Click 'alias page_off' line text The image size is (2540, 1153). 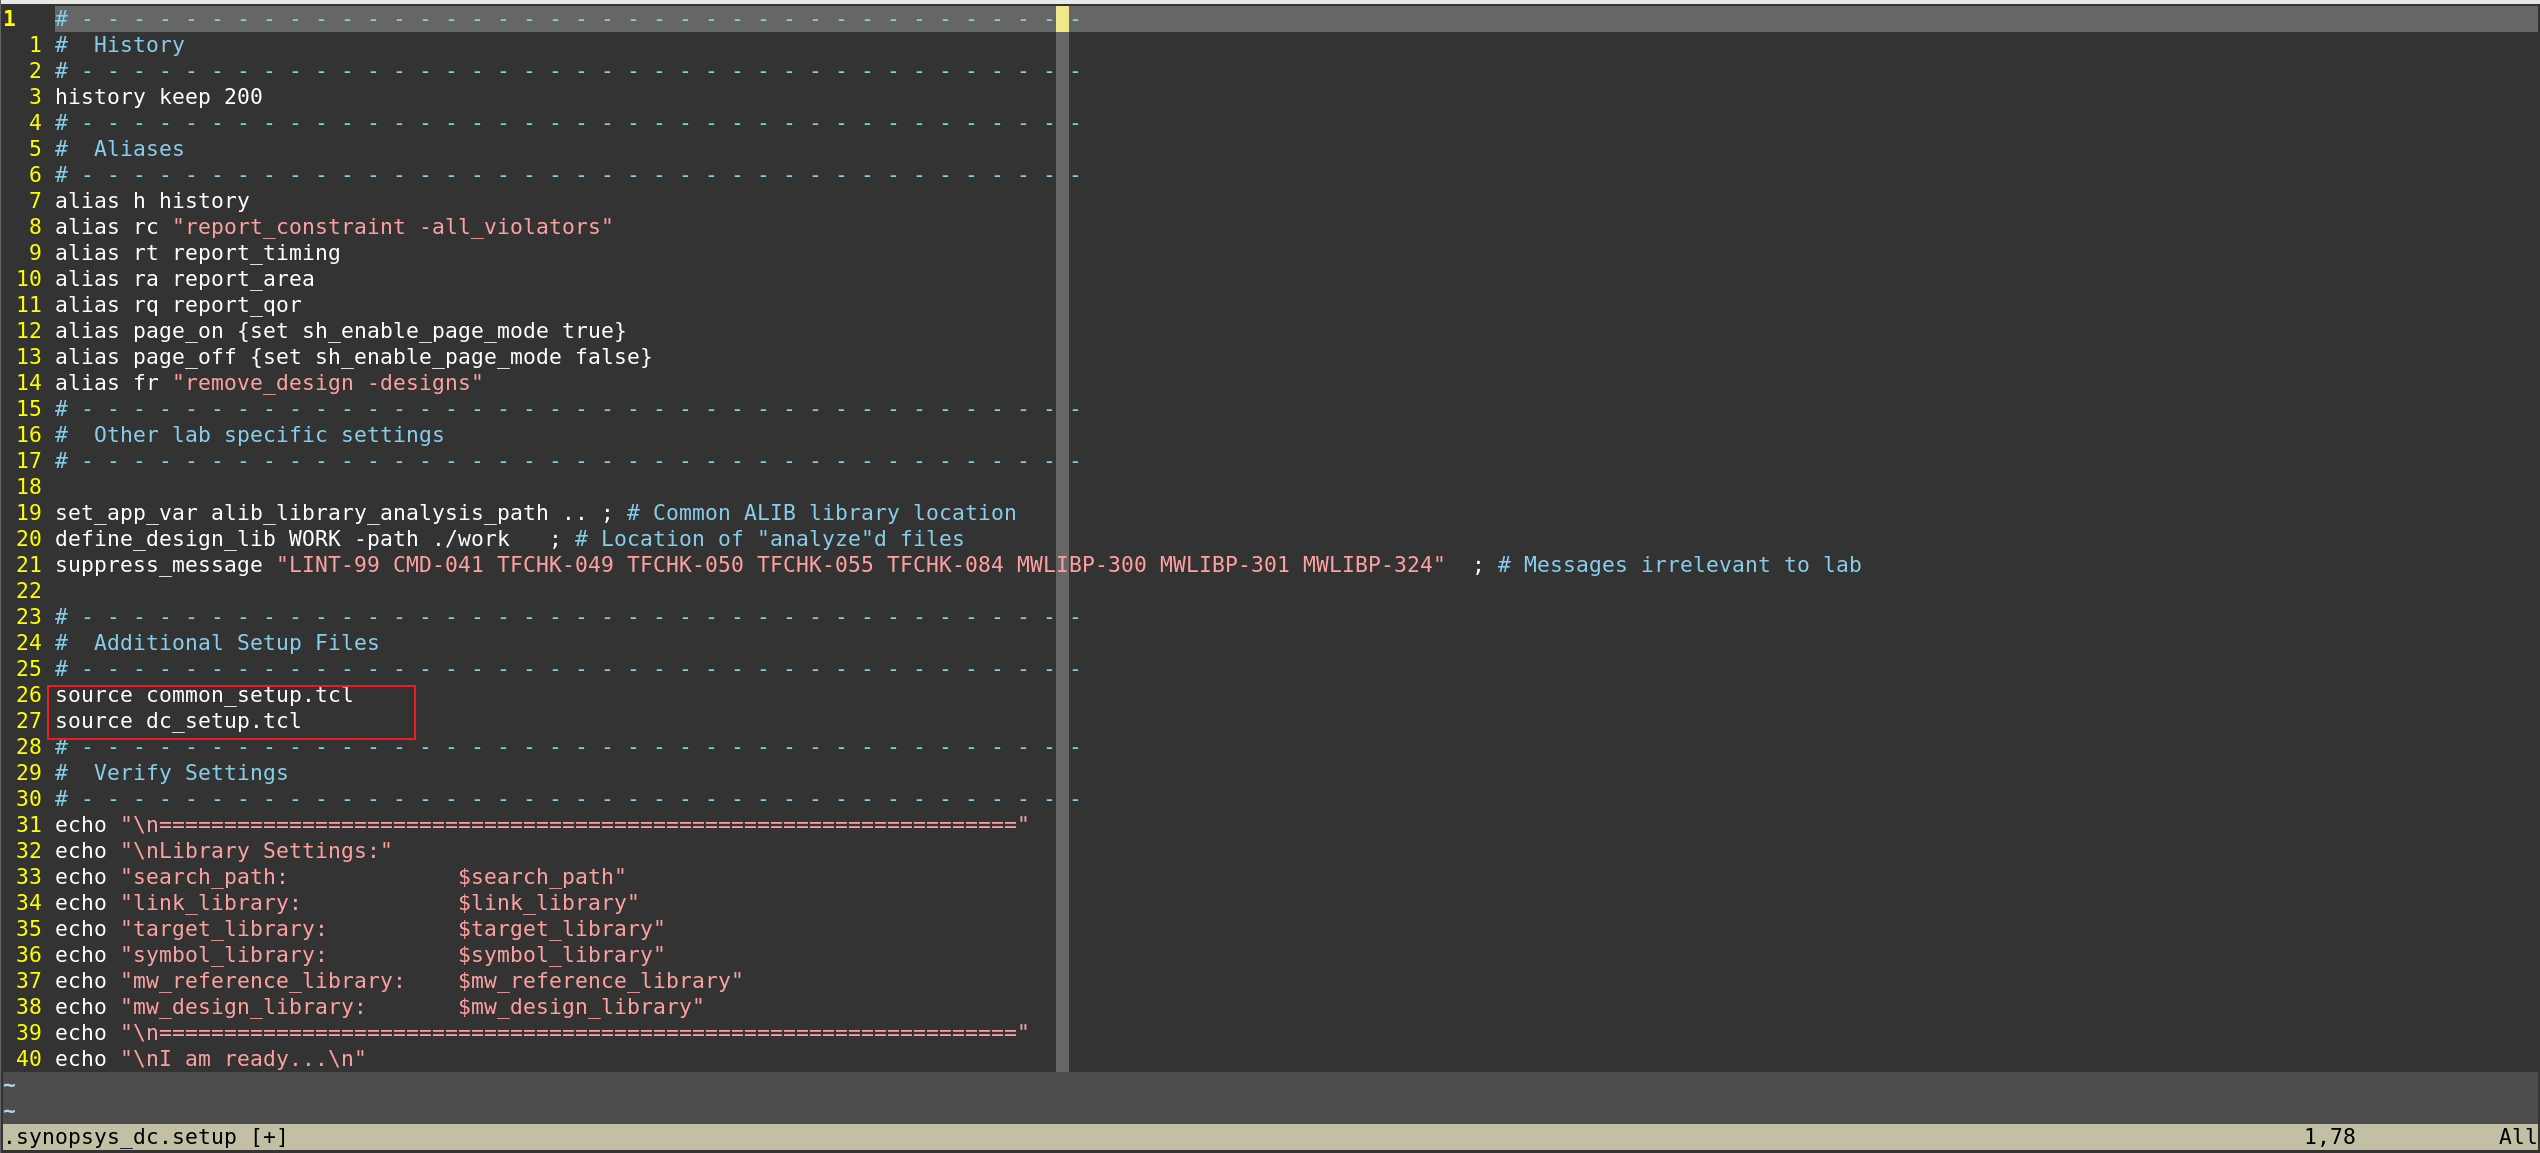(145, 357)
